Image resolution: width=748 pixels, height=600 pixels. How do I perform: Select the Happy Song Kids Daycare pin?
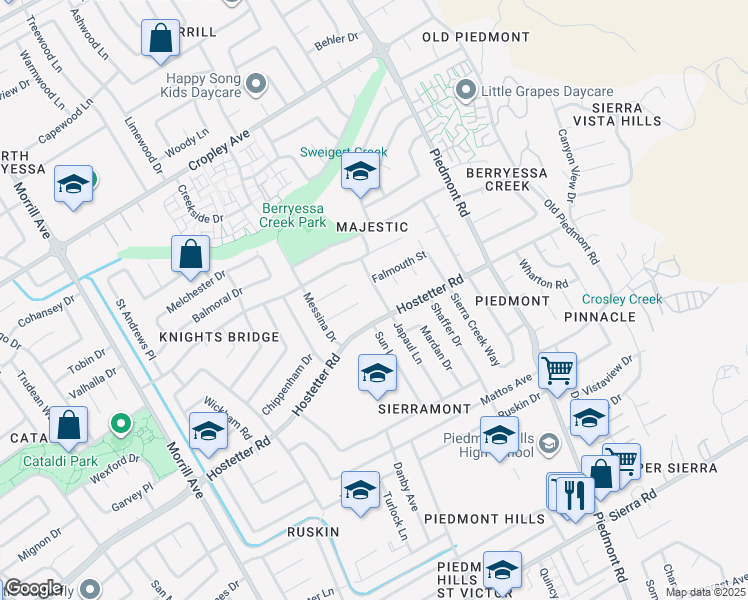coord(257,84)
